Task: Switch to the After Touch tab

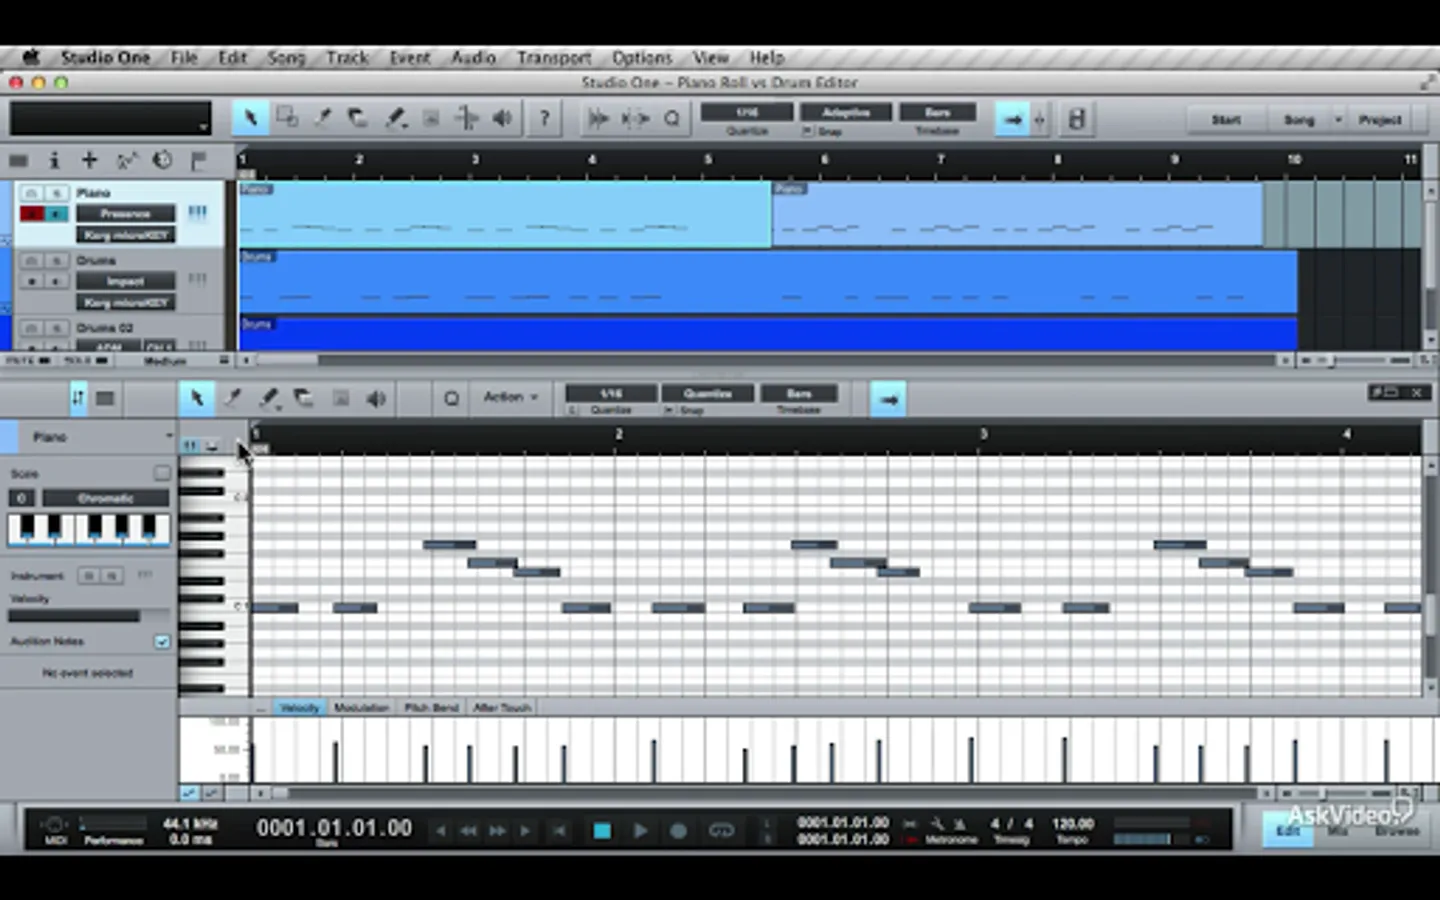Action: click(502, 708)
